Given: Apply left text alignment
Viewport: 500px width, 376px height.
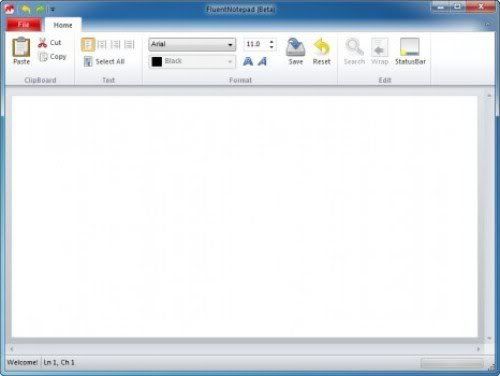Looking at the screenshot, I should click(x=88, y=44).
